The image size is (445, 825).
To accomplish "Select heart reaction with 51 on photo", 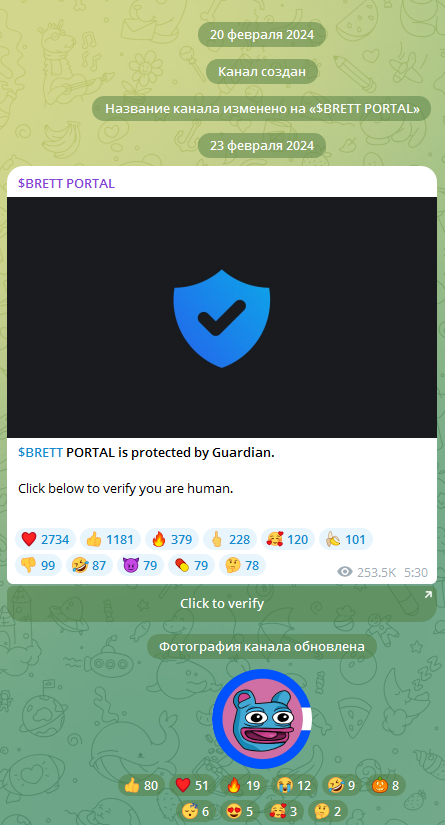I will [x=191, y=786].
